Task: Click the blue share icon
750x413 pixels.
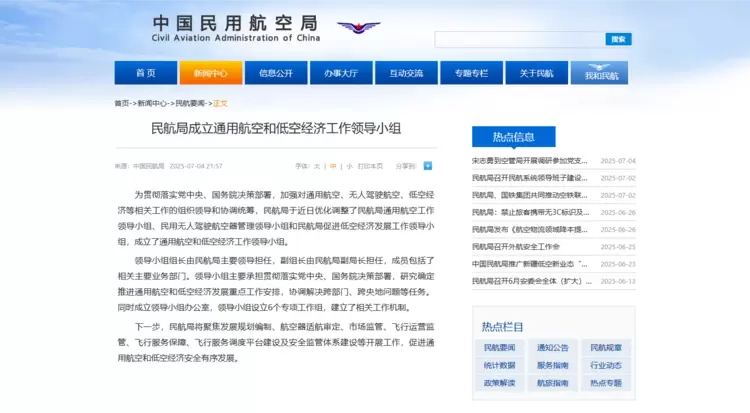Action: (428, 166)
